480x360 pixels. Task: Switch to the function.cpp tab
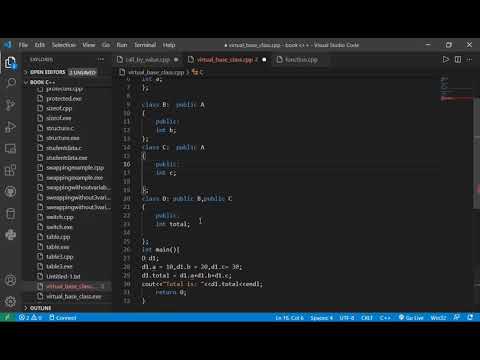301,60
